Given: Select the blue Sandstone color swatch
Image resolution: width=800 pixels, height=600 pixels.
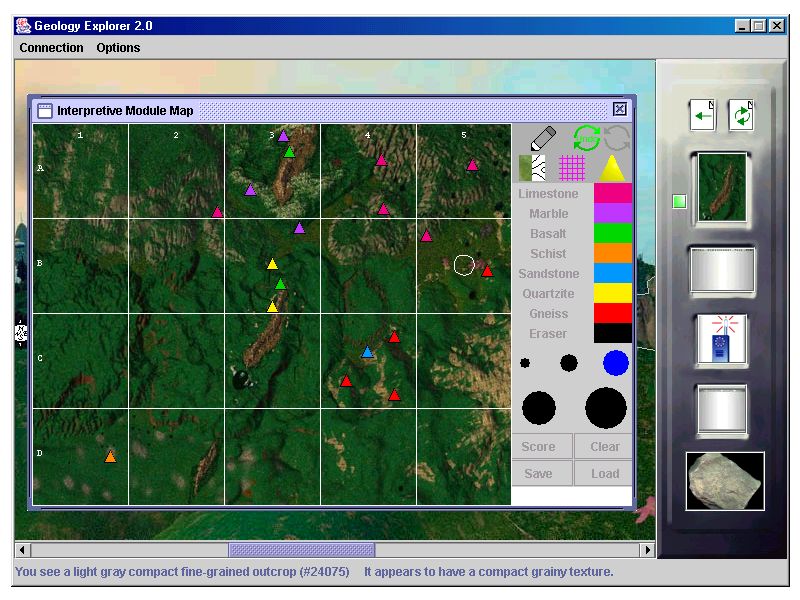Looking at the screenshot, I should pos(613,274).
